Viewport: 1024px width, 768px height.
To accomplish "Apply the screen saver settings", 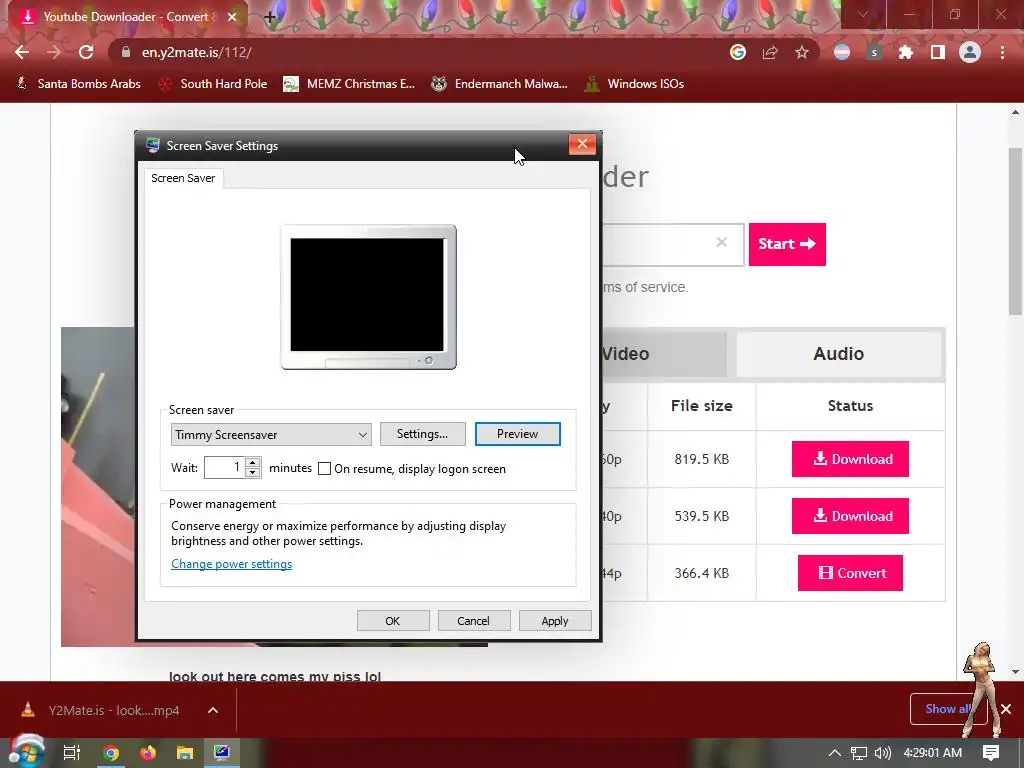I will click(x=555, y=621).
